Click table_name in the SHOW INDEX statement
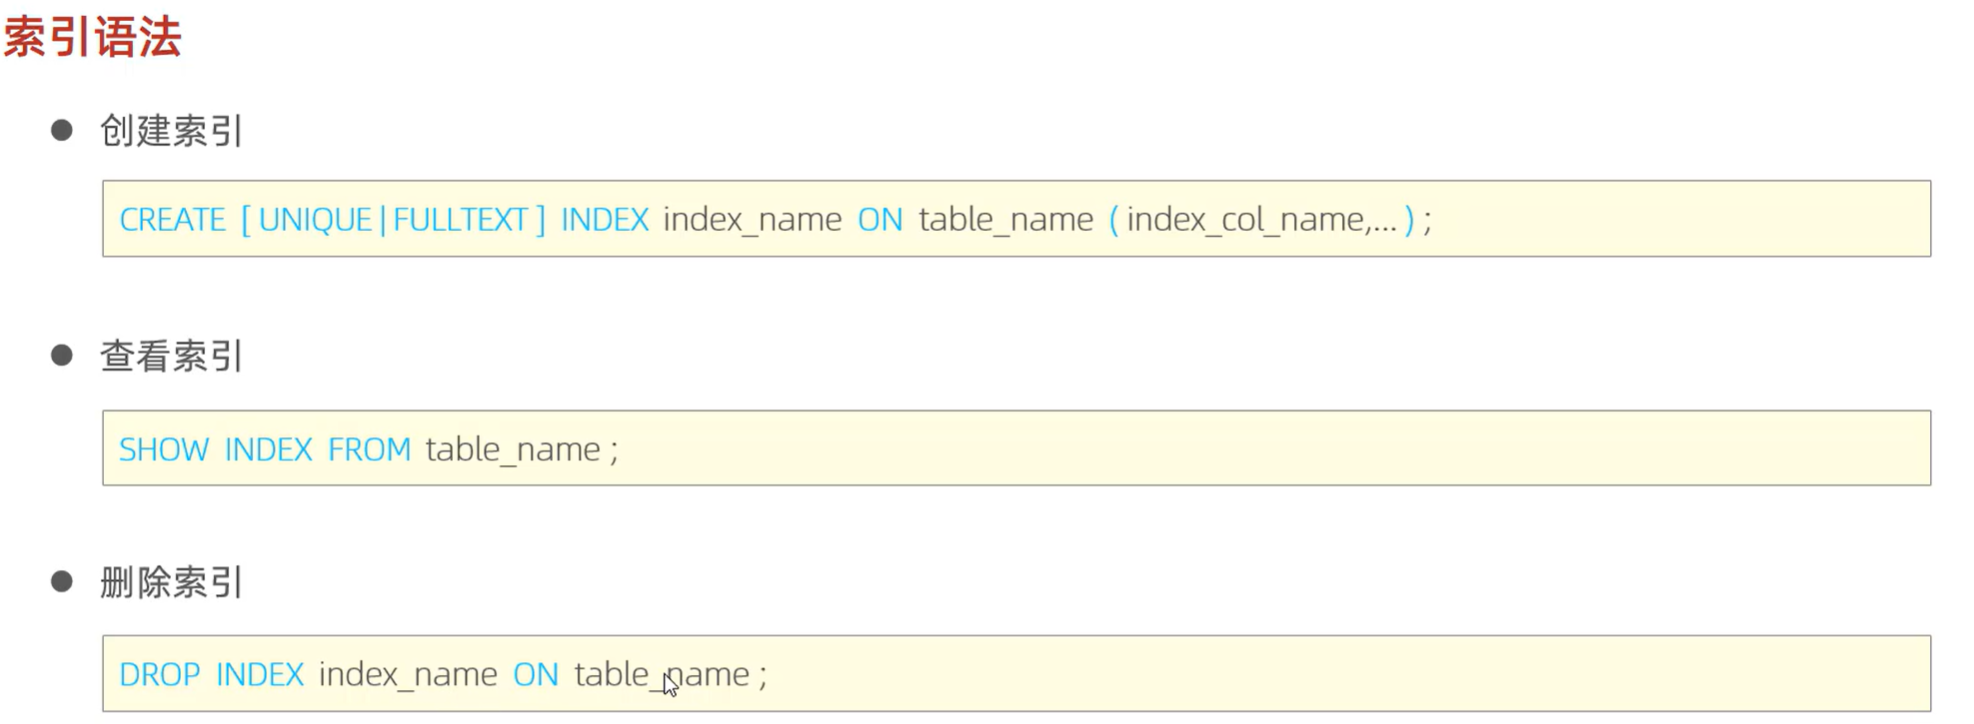The height and width of the screenshot is (724, 1974). 512,450
